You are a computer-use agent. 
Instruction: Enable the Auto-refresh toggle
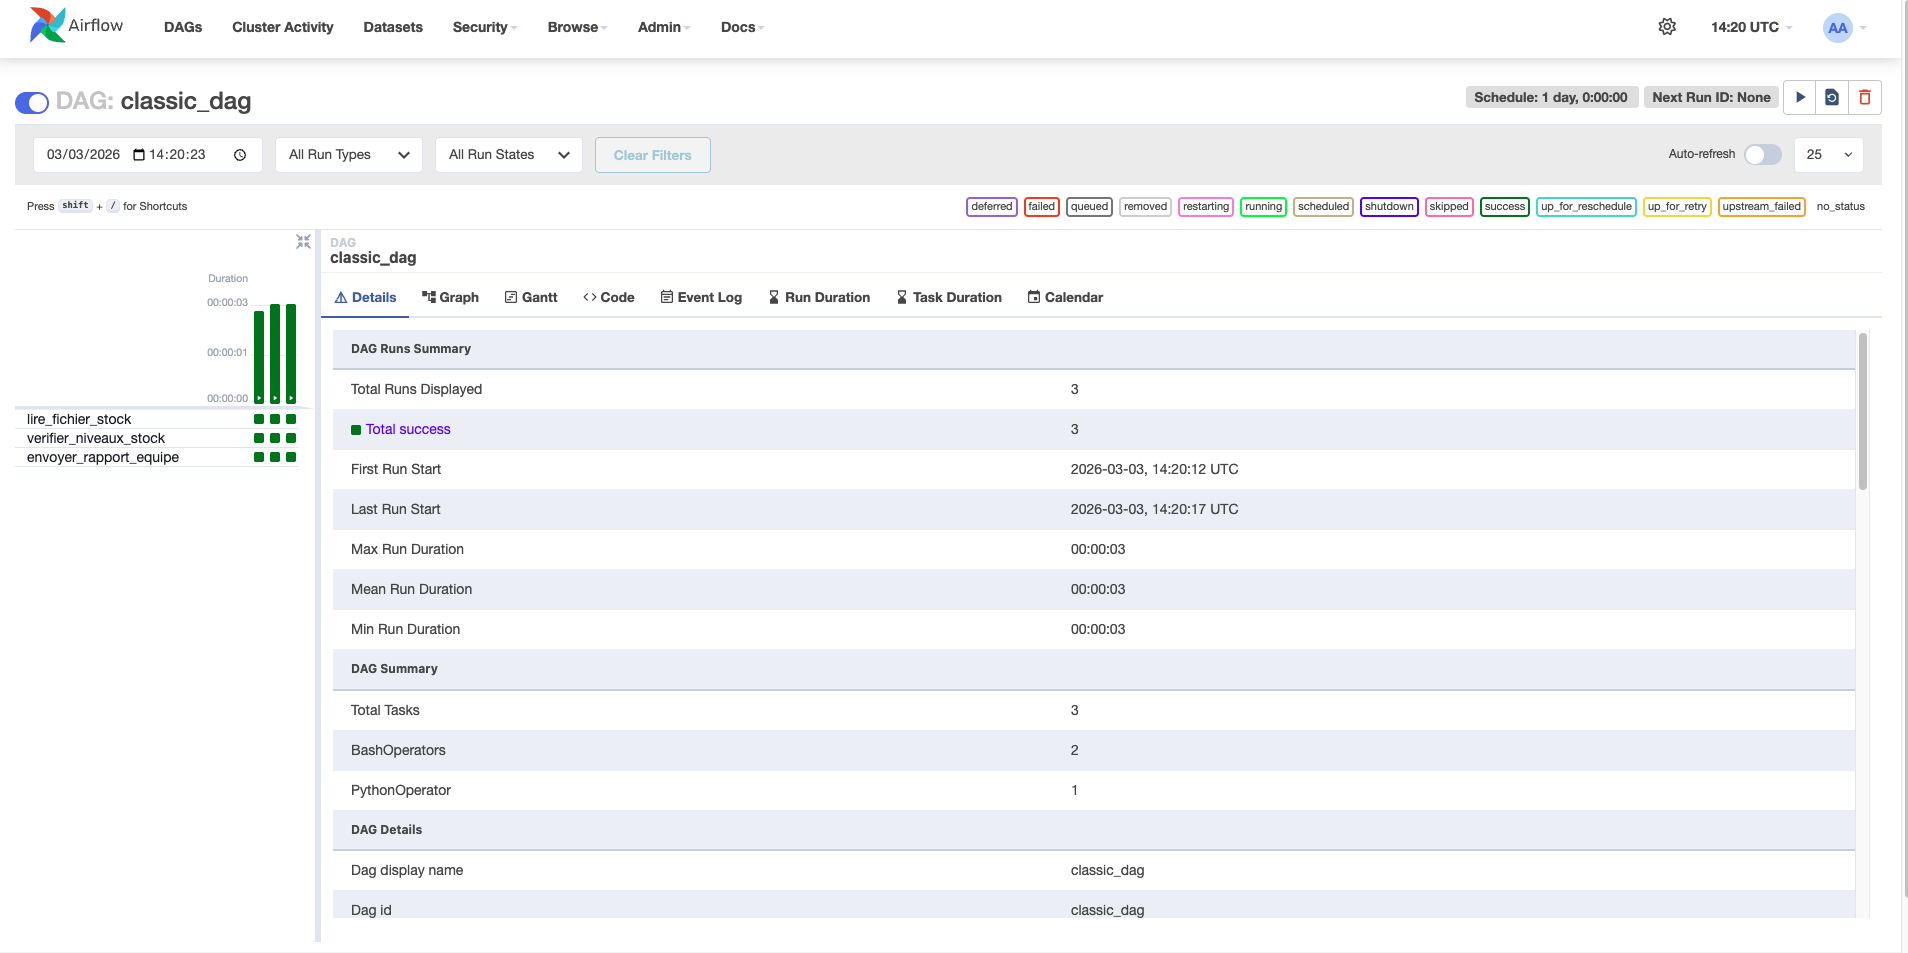tap(1762, 155)
